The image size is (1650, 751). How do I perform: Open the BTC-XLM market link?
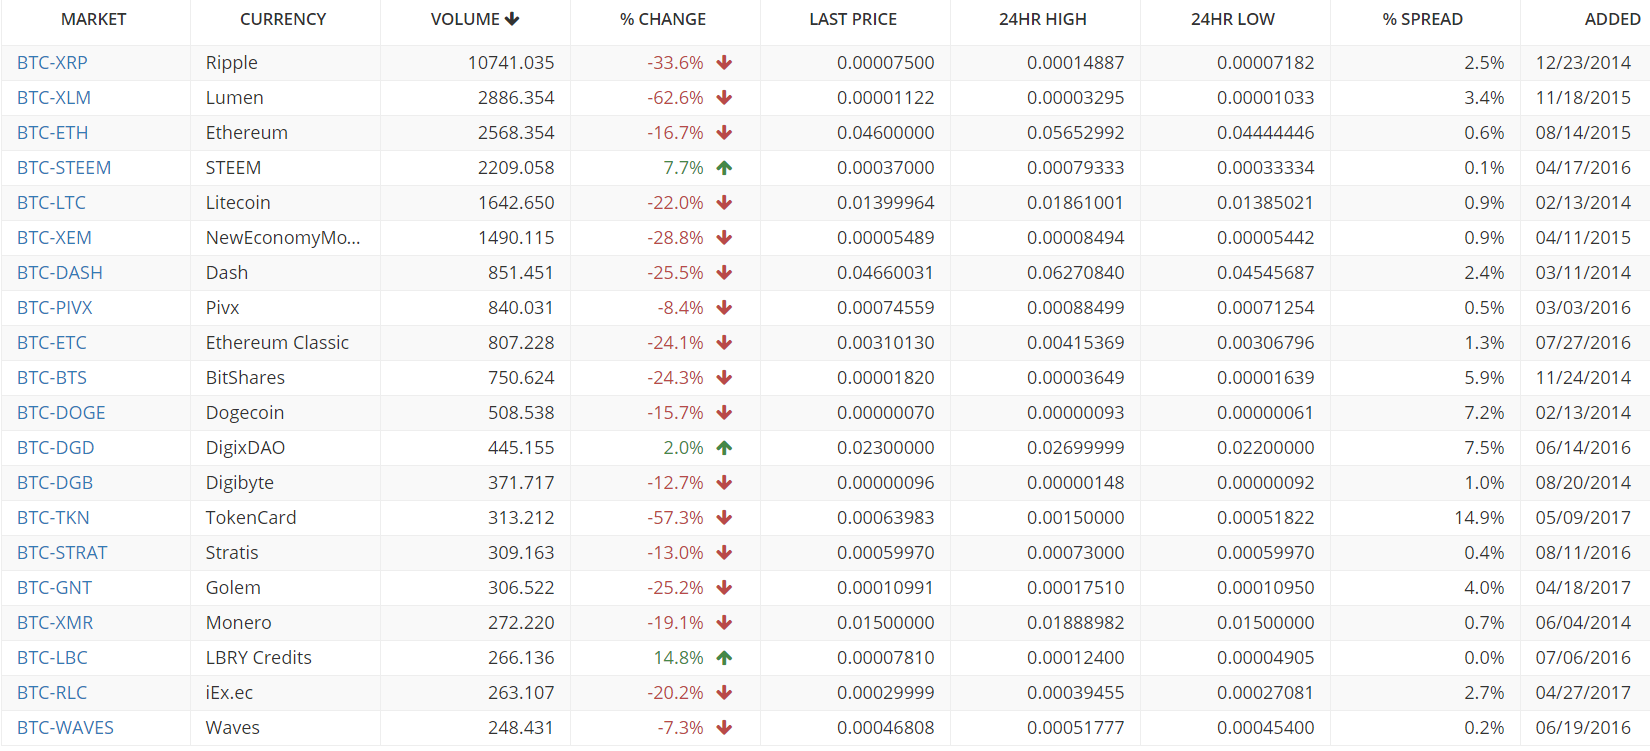point(54,98)
